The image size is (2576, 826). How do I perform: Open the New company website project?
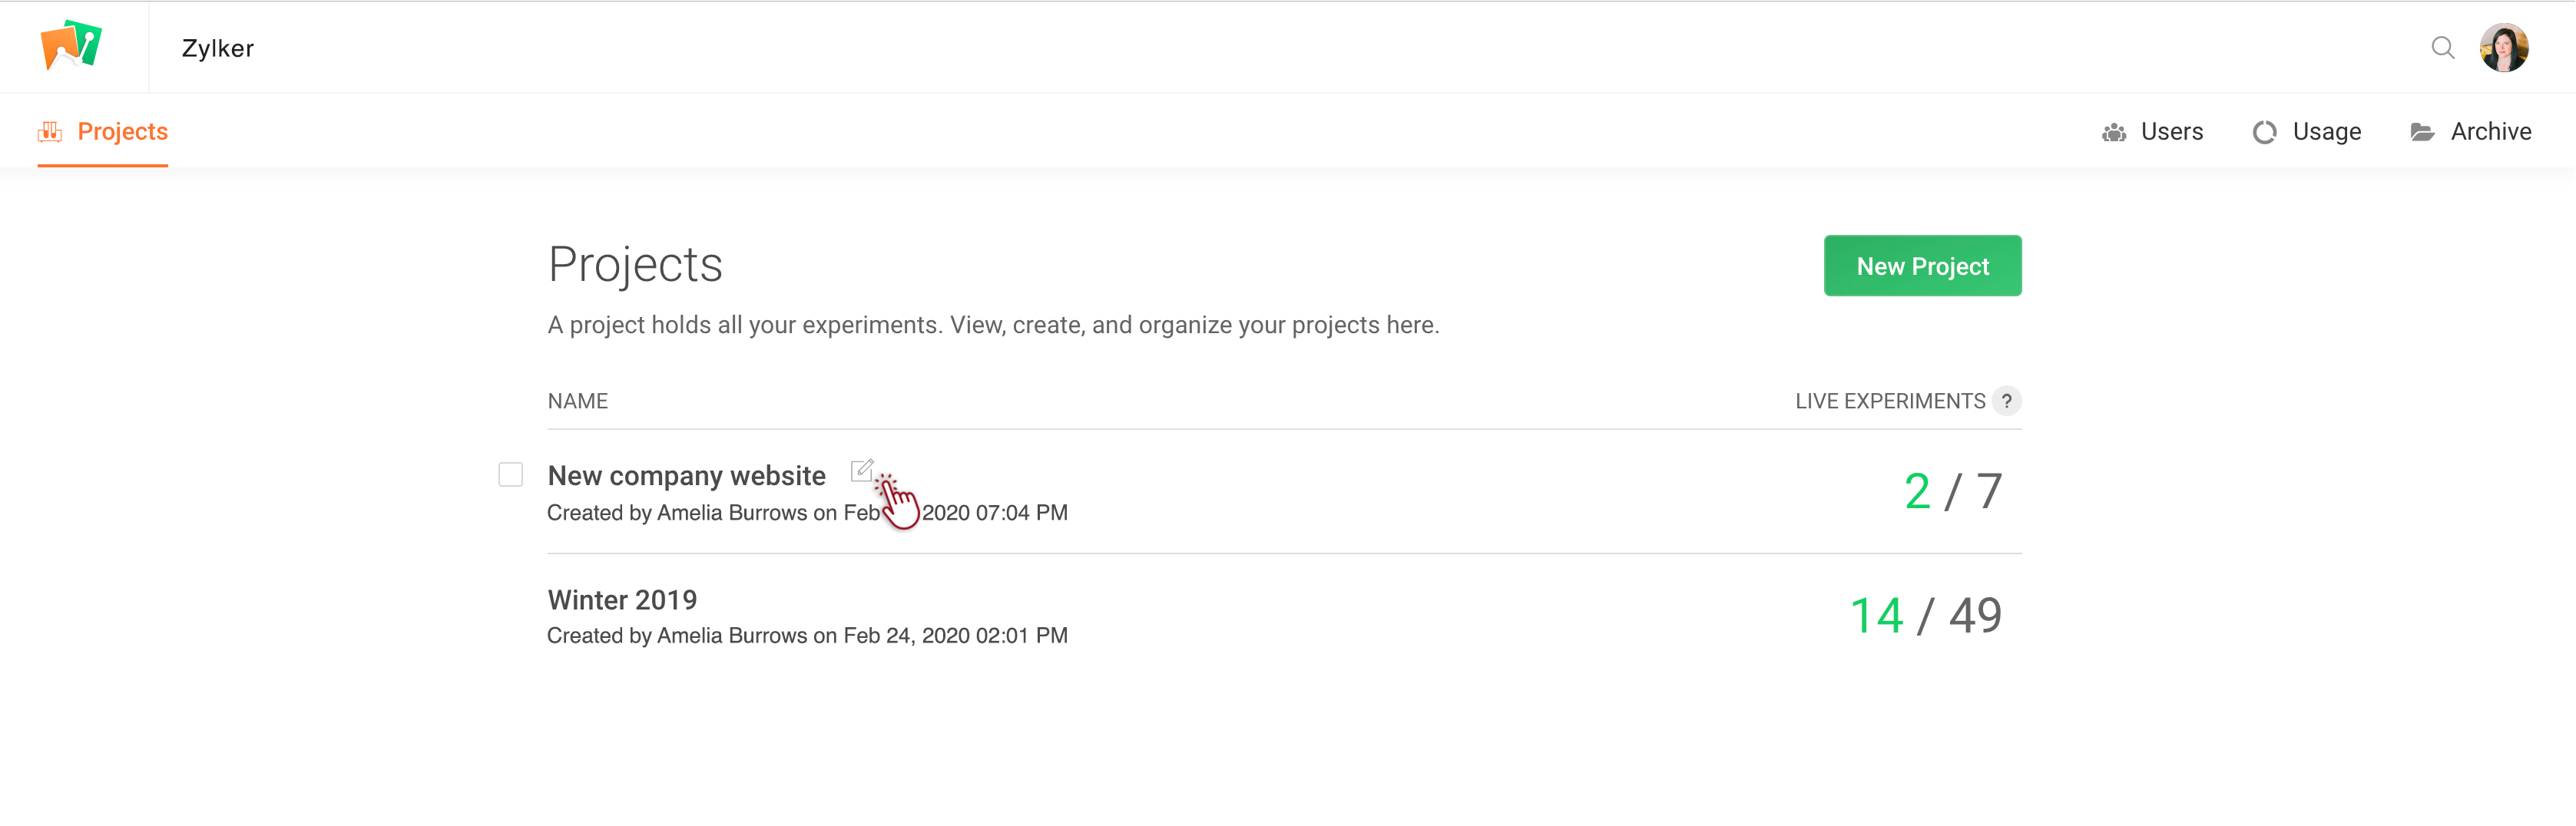point(686,476)
